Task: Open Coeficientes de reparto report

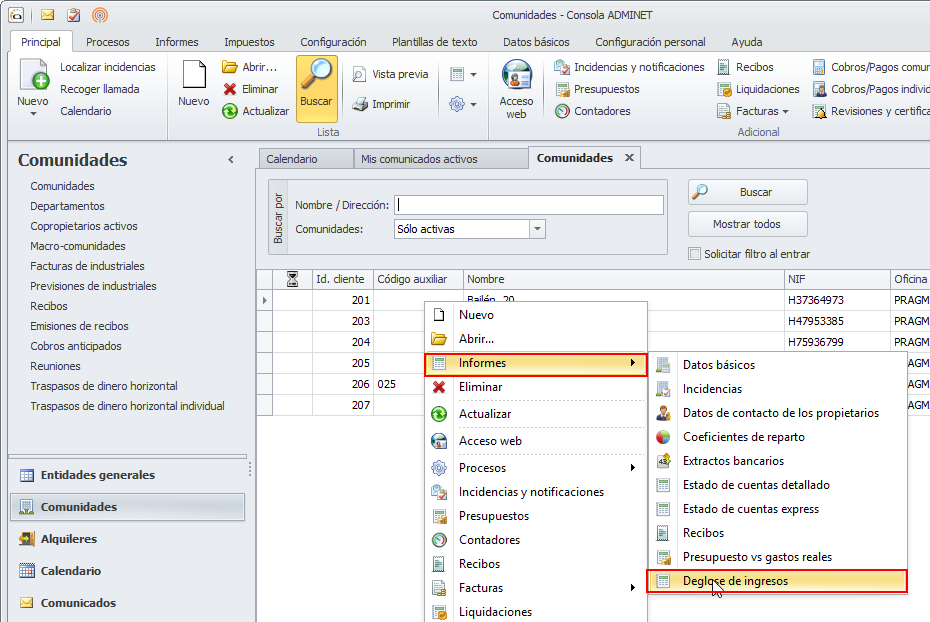Action: click(743, 437)
